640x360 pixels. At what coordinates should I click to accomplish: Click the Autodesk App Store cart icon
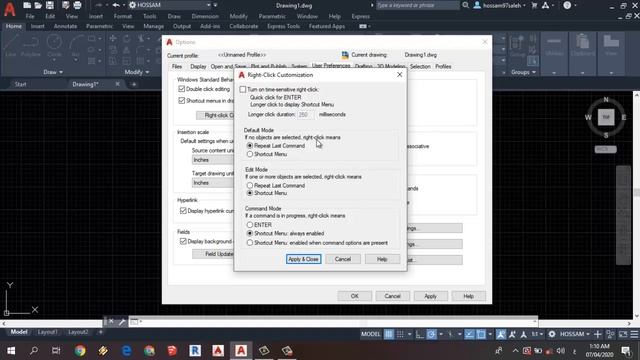coord(534,5)
